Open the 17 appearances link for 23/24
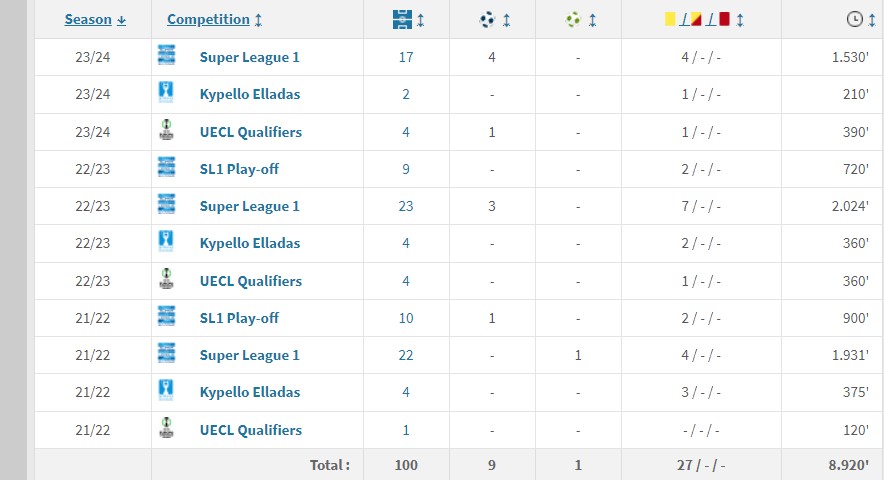Viewport: 884px width, 480px height. (x=406, y=58)
